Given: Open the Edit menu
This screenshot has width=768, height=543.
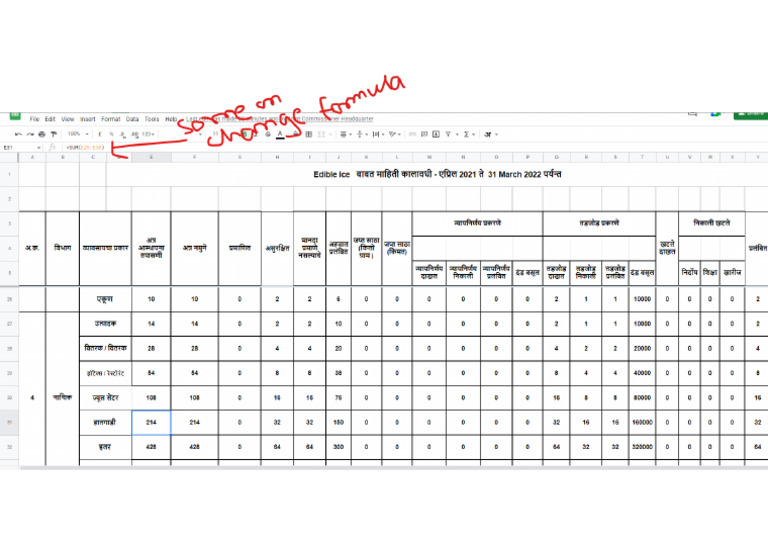Looking at the screenshot, I should (x=50, y=119).
